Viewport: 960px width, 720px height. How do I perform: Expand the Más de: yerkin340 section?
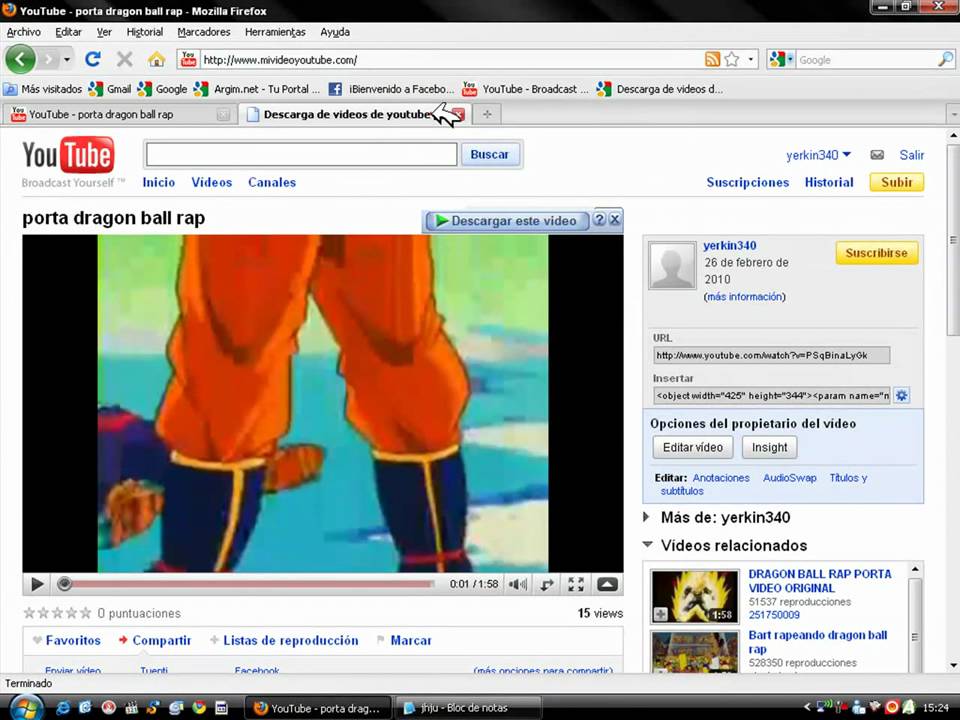[647, 517]
